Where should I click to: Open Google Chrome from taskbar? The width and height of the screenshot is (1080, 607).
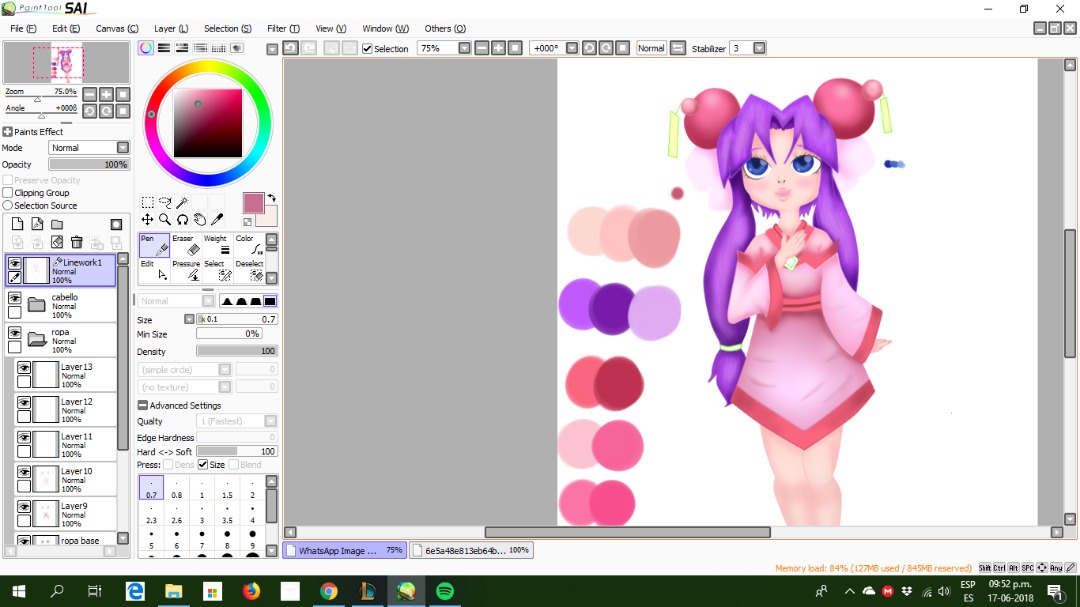[x=329, y=591]
